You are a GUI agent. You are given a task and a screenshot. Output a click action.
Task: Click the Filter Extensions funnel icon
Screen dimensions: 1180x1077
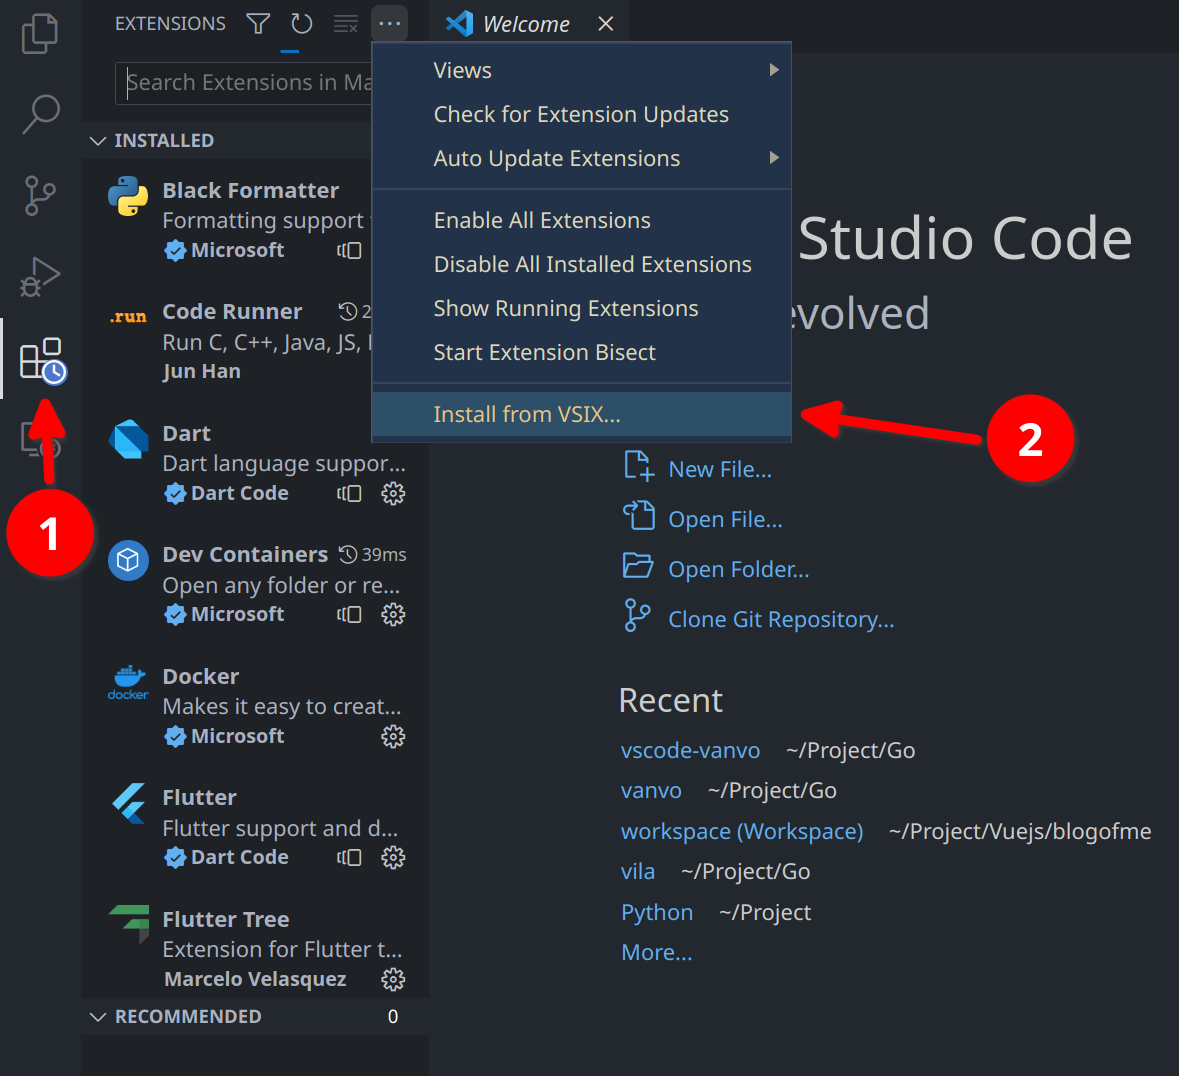coord(258,23)
